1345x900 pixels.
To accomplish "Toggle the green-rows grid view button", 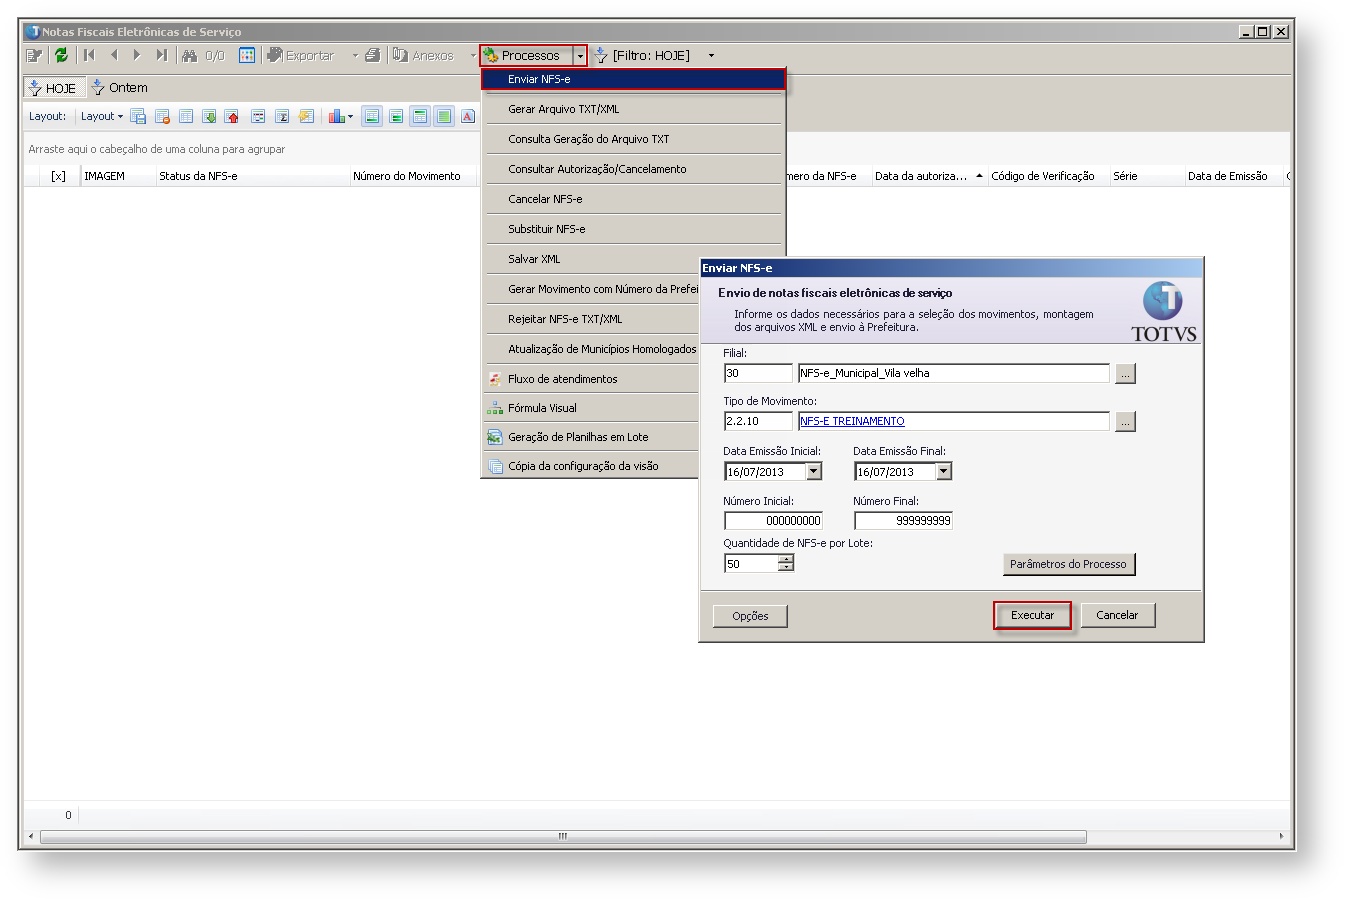I will (x=372, y=117).
